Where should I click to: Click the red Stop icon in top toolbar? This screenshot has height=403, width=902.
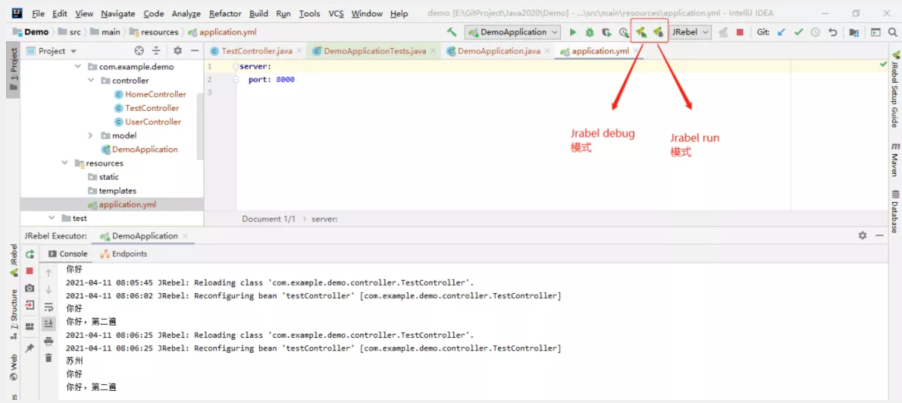click(740, 32)
